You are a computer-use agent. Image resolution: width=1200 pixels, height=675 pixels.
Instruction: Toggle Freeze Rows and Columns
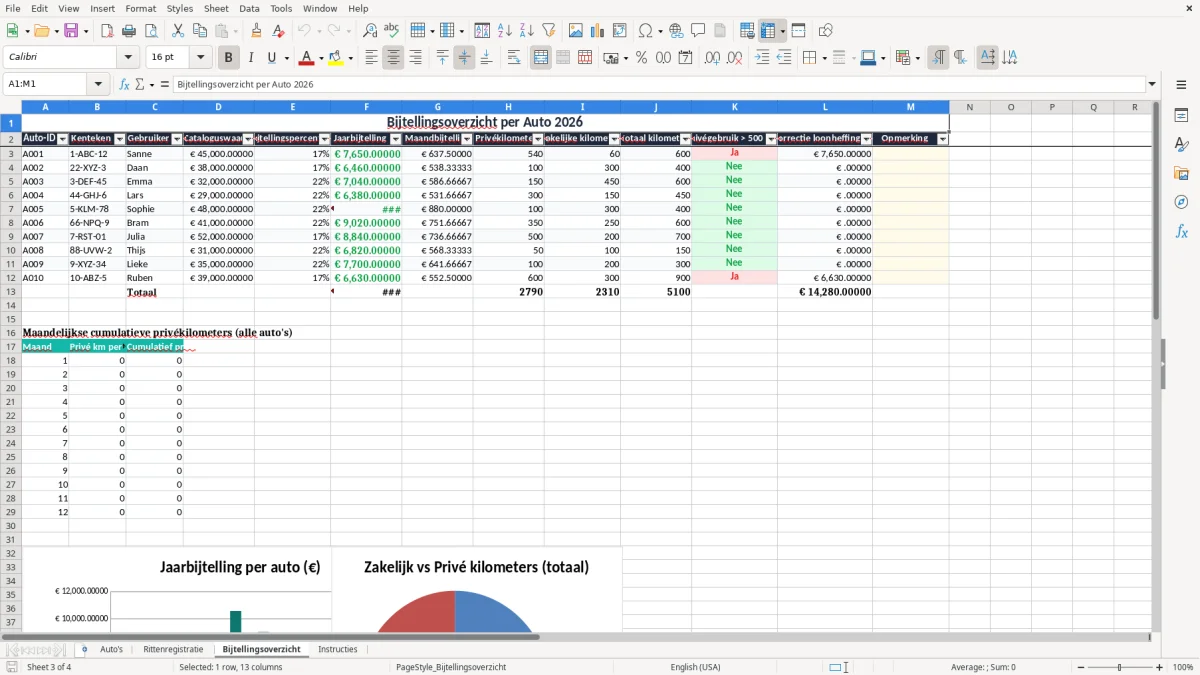coord(767,31)
